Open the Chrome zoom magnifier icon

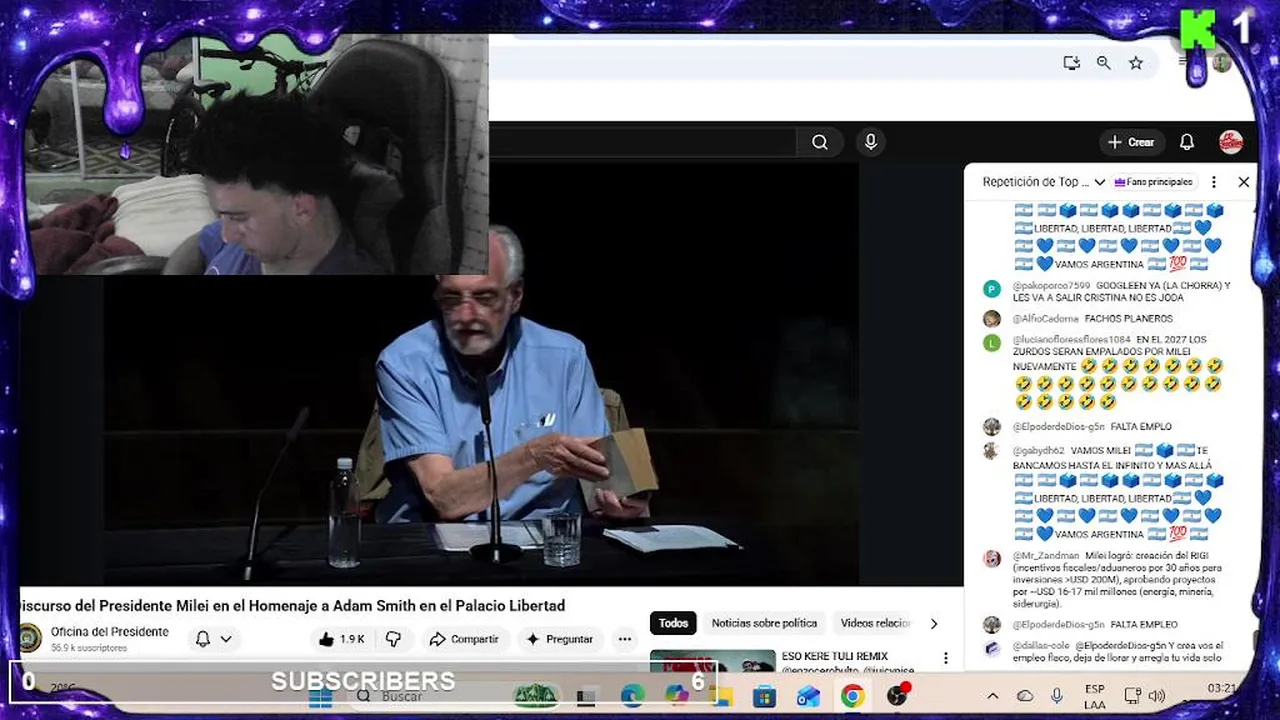click(1104, 63)
